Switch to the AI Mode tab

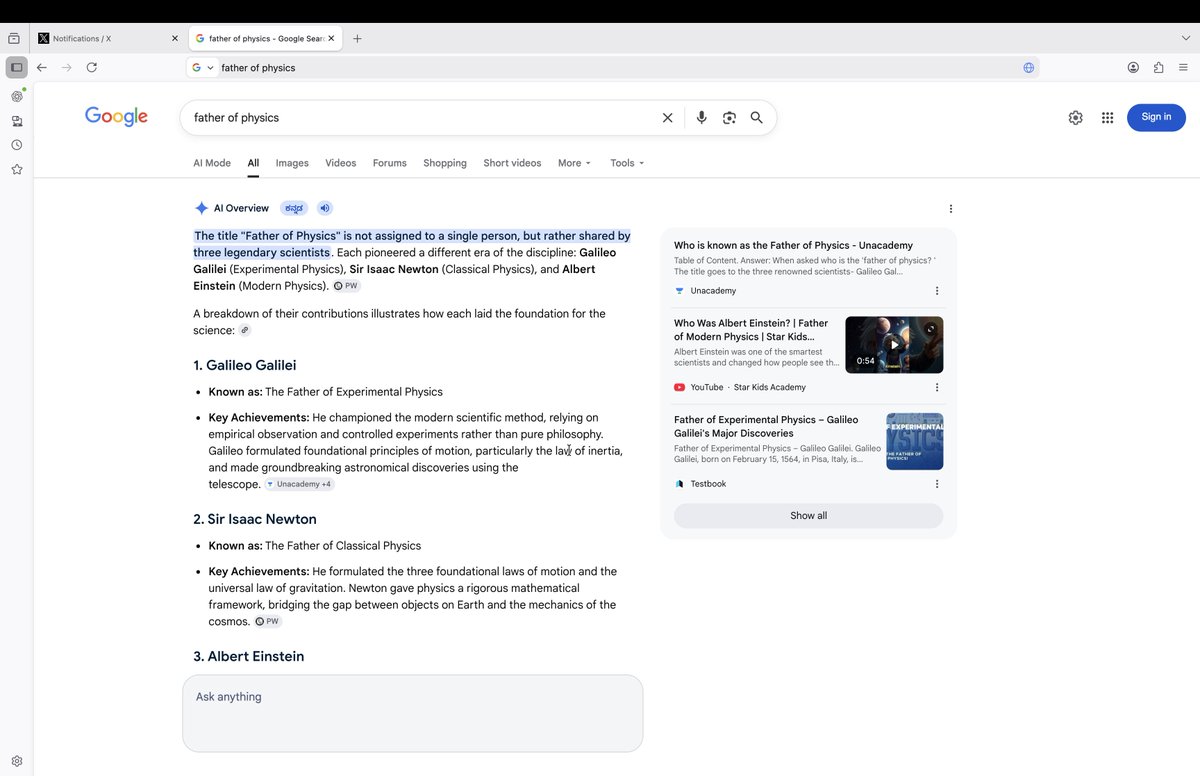pyautogui.click(x=212, y=163)
